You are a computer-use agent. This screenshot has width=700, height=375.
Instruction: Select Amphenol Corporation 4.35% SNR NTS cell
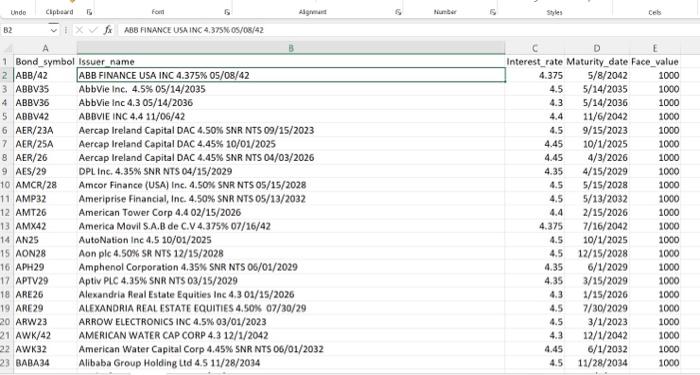291,267
